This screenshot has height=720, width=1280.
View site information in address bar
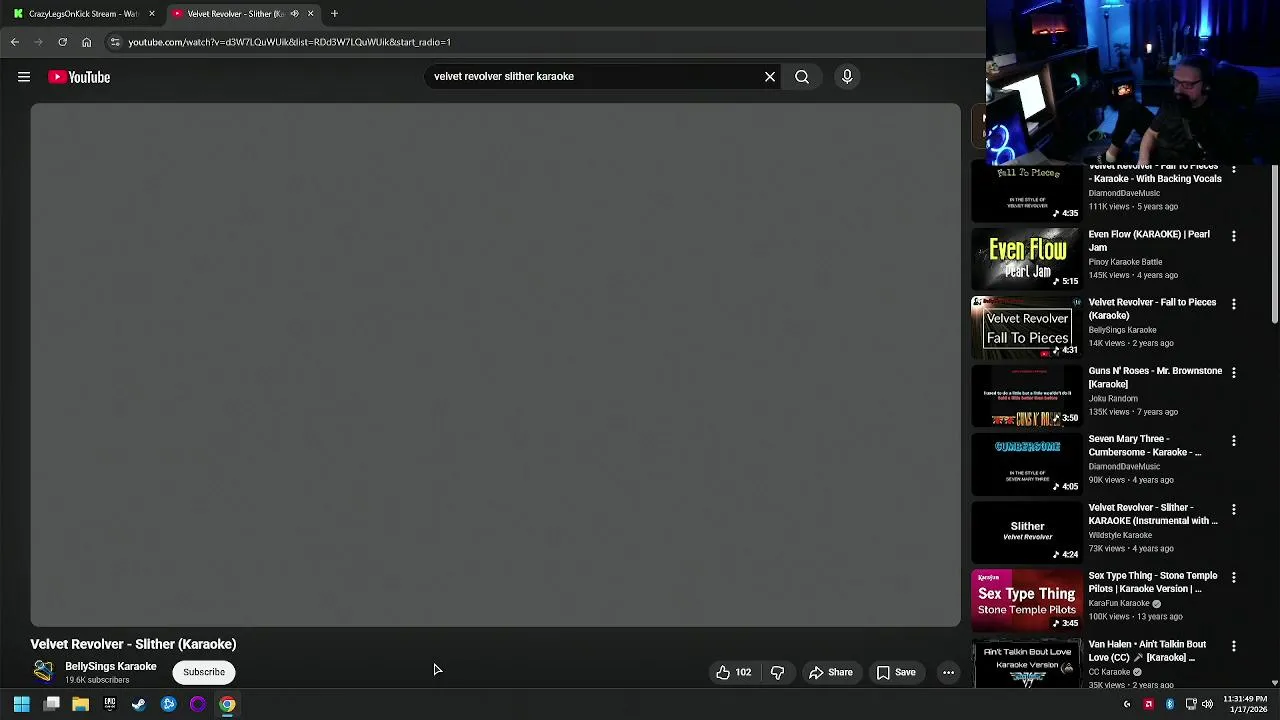[115, 42]
